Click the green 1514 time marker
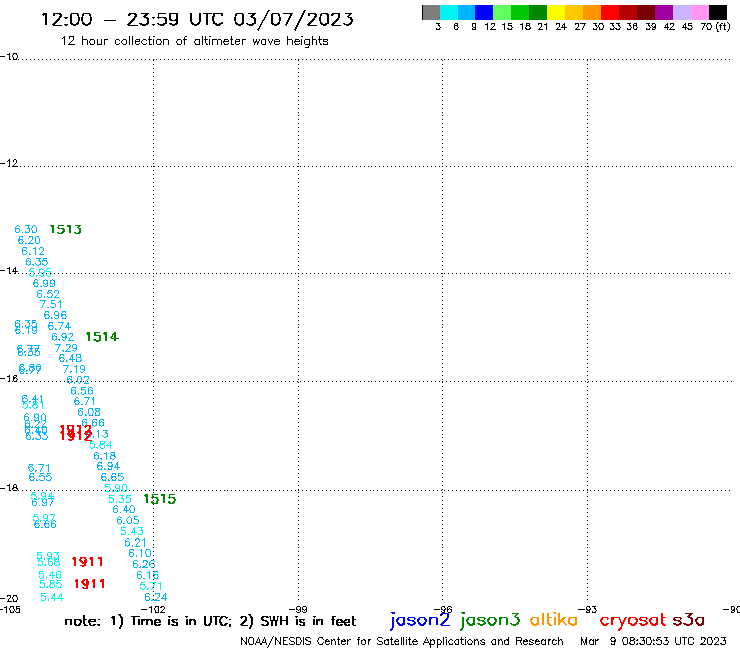The width and height of the screenshot is (740, 650). (102, 337)
